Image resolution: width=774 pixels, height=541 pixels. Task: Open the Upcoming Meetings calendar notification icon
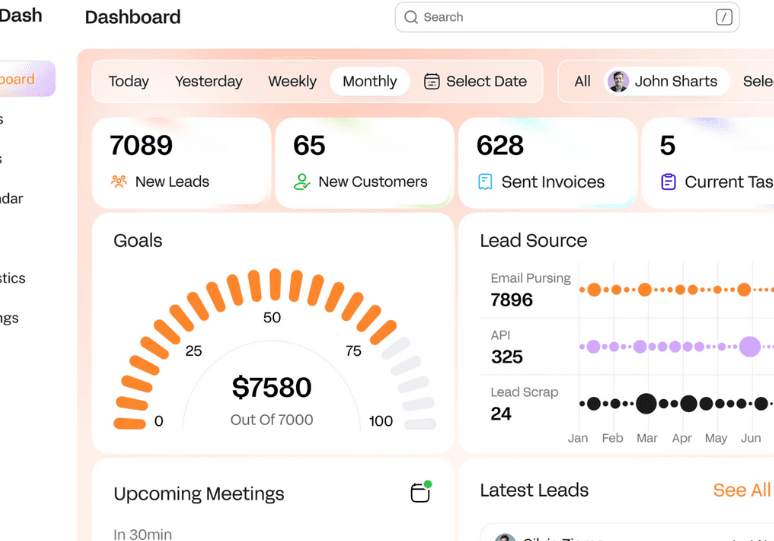pyautogui.click(x=421, y=492)
